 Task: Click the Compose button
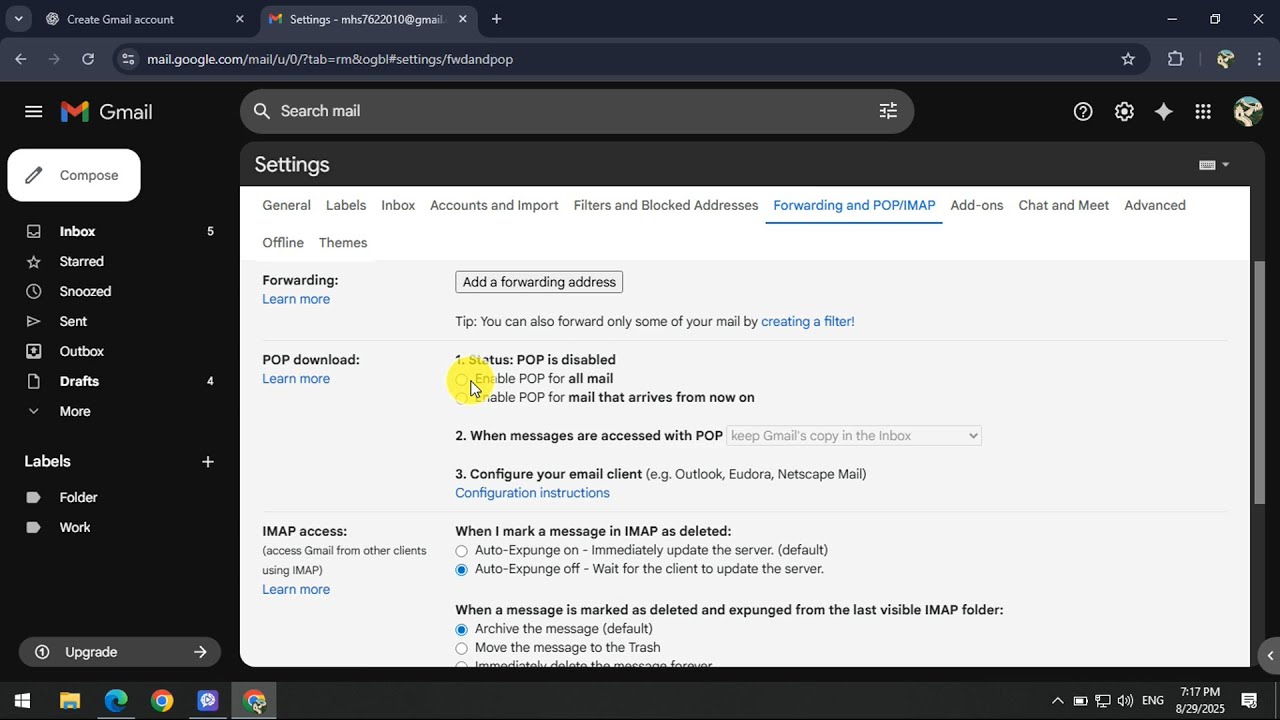pos(74,175)
